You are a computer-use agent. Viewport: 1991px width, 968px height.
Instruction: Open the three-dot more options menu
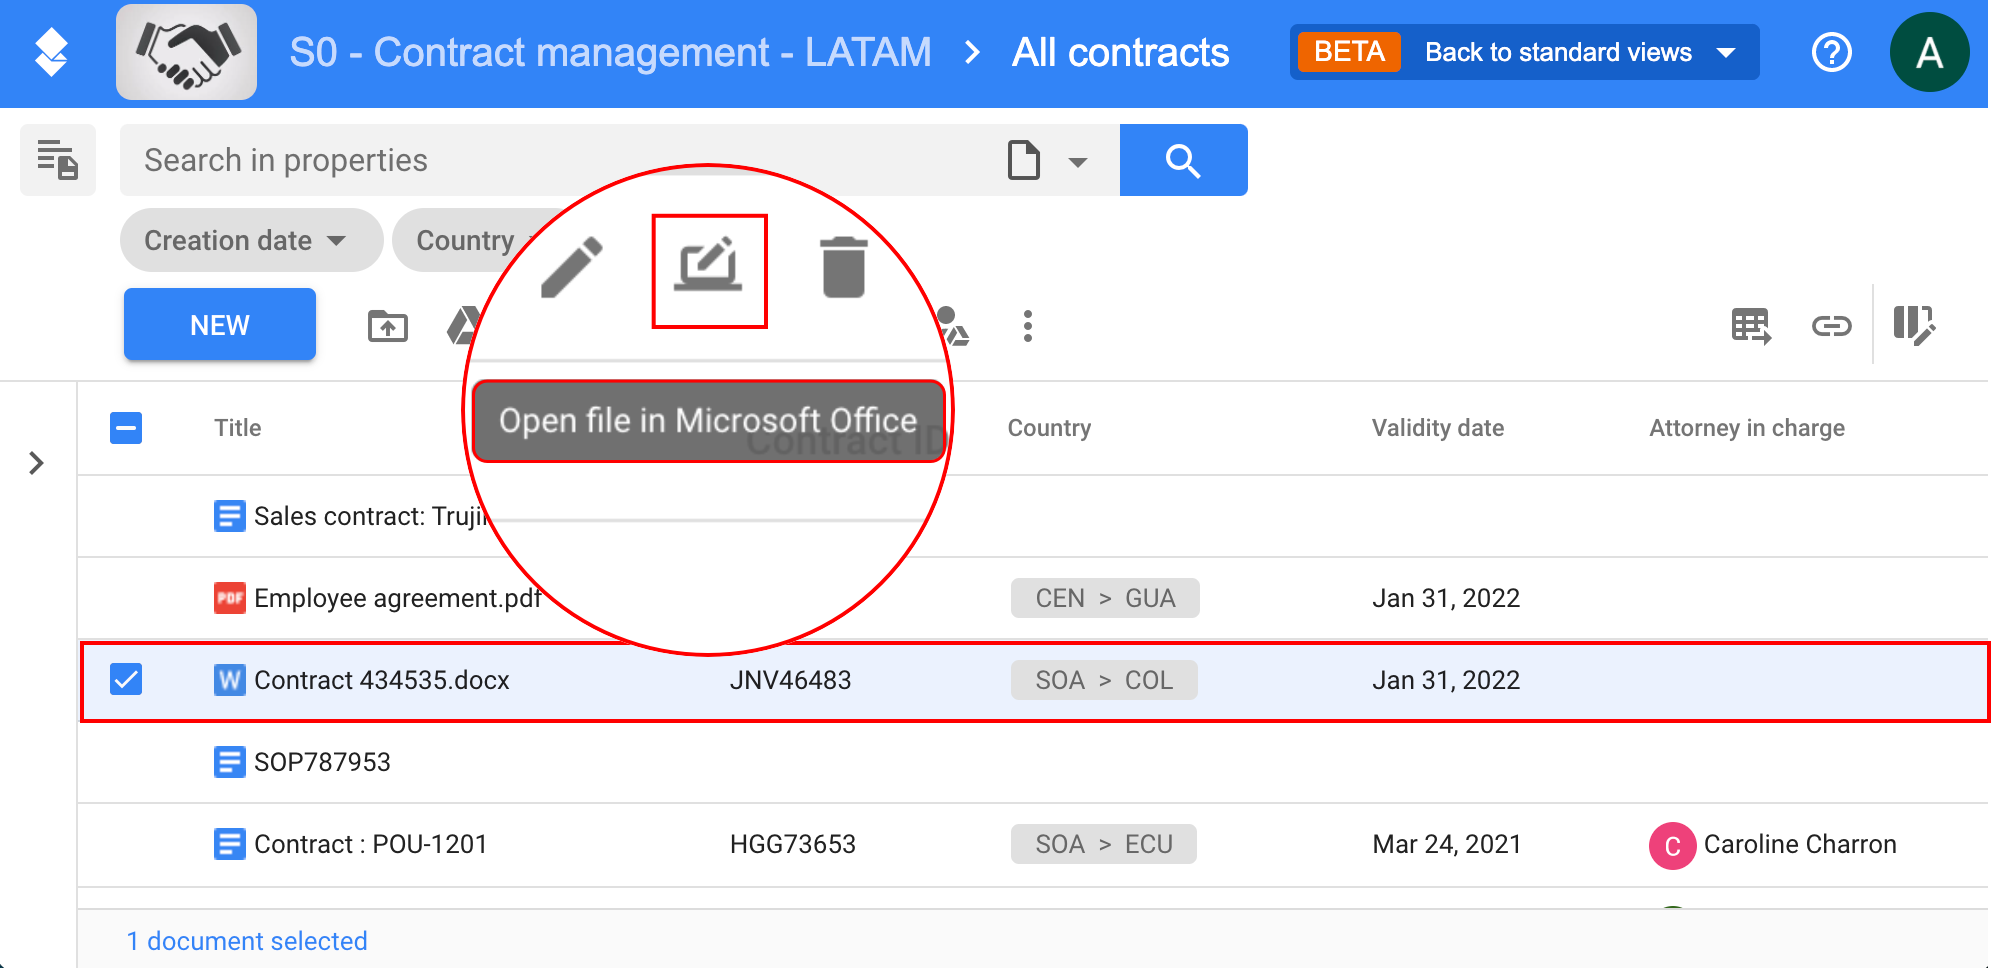1027,326
